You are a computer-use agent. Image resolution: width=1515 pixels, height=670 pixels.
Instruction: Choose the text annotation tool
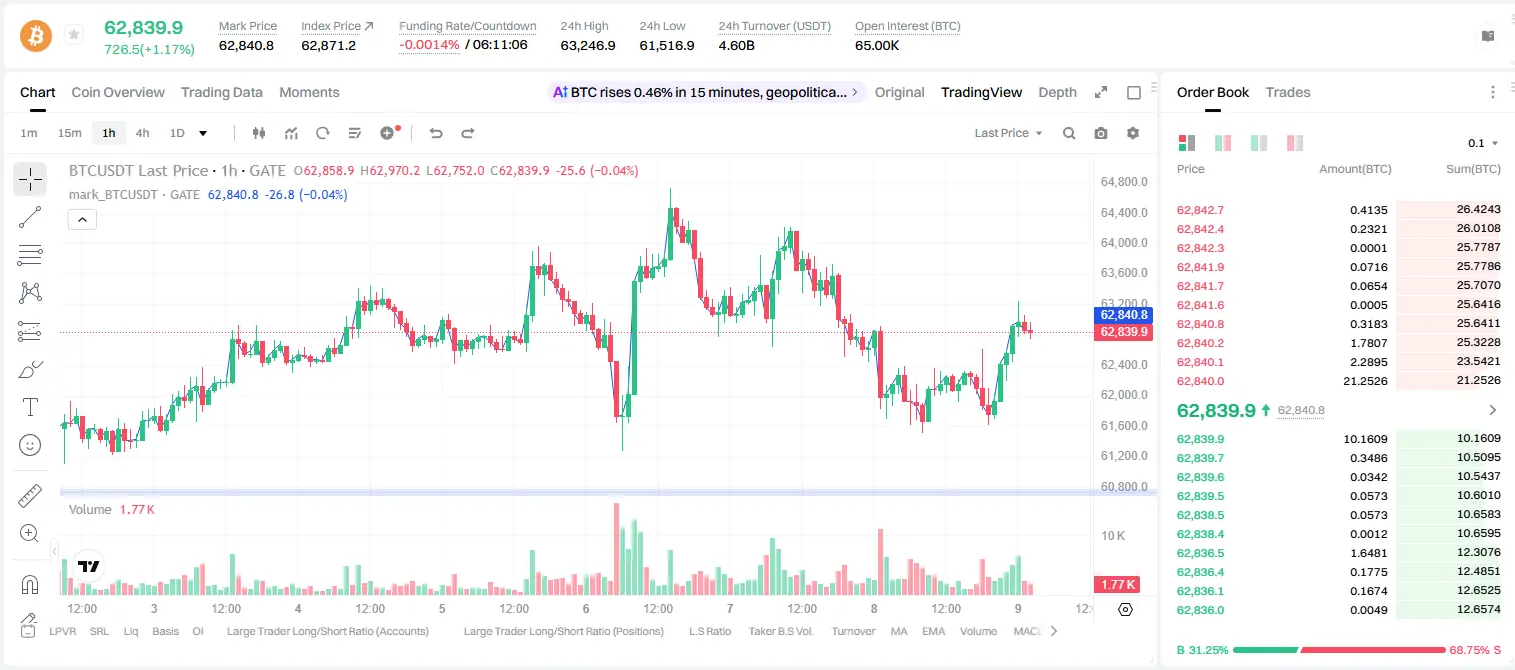coord(30,407)
